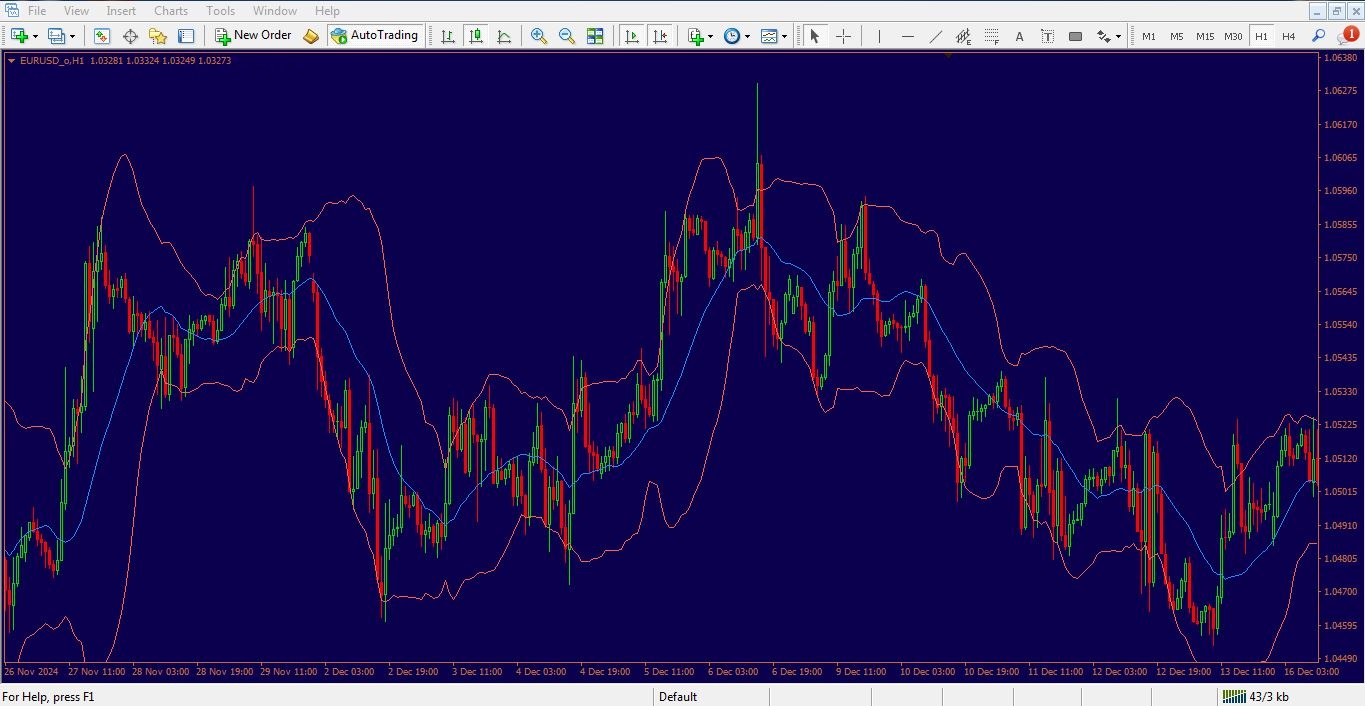The height and width of the screenshot is (706, 1365).
Task: Click the Zoom Out magnifier icon
Action: point(567,36)
